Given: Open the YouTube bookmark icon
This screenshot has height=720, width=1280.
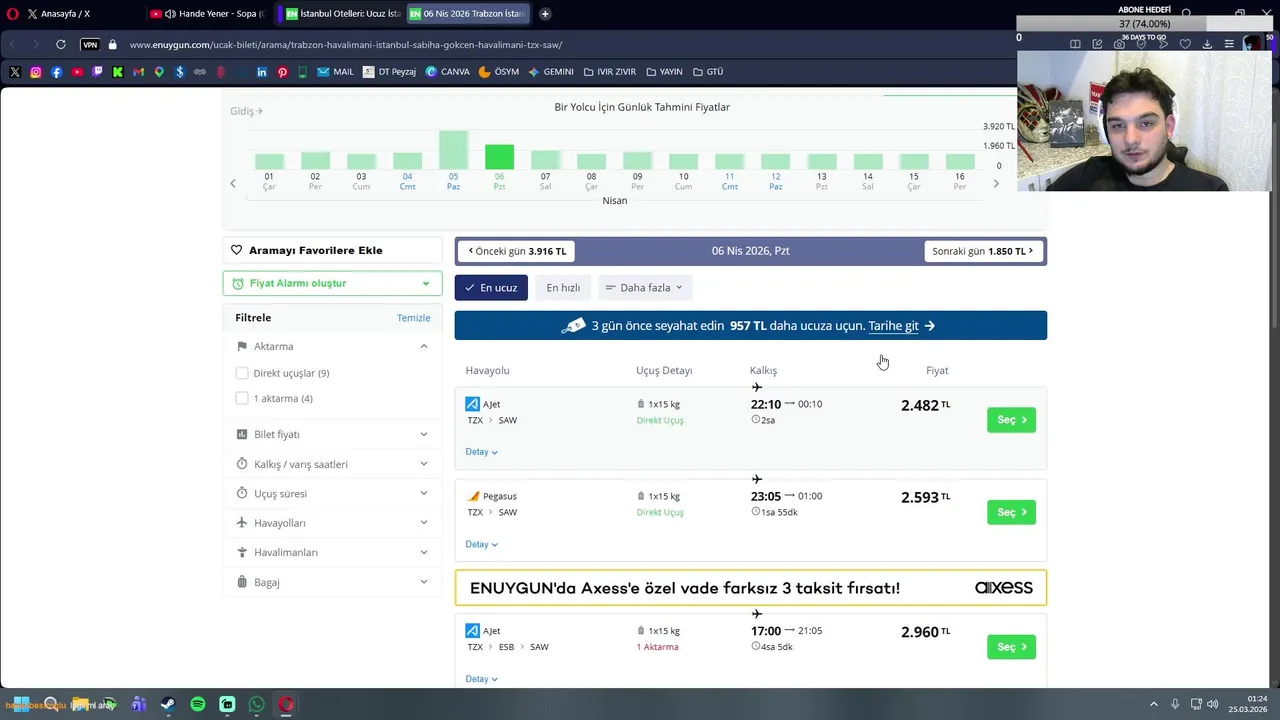Looking at the screenshot, I should point(77,72).
